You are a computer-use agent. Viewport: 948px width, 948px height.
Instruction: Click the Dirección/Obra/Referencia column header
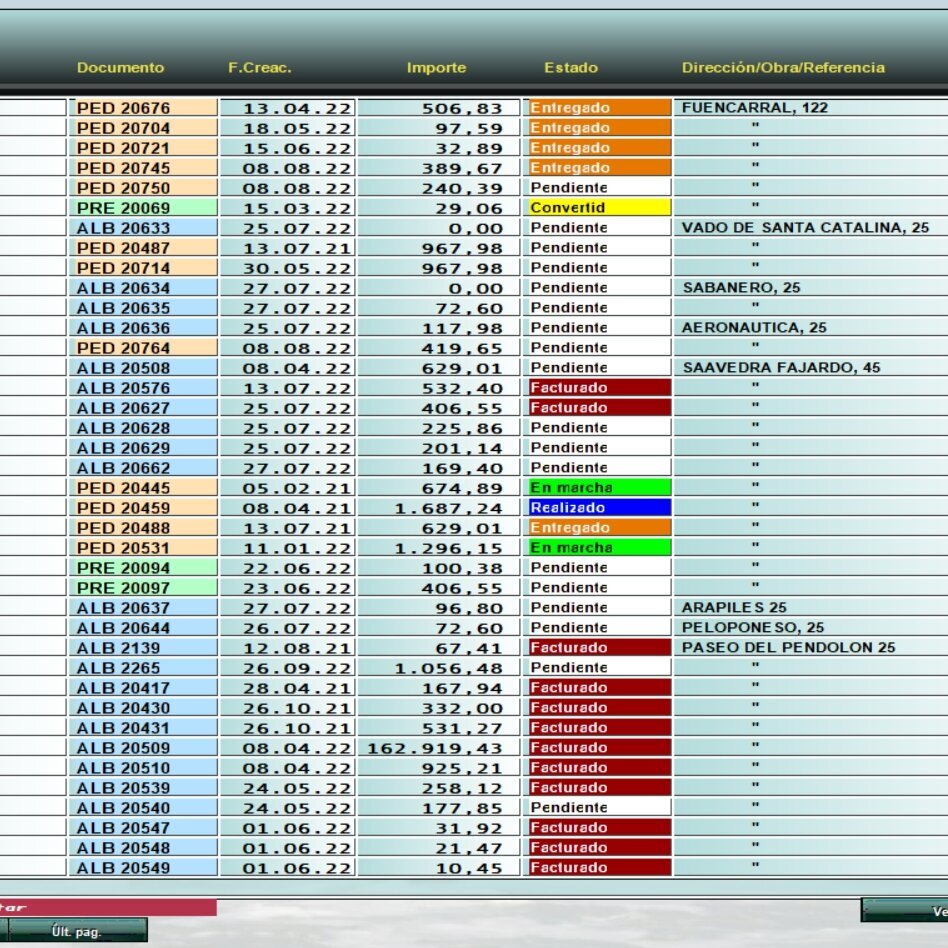(783, 68)
